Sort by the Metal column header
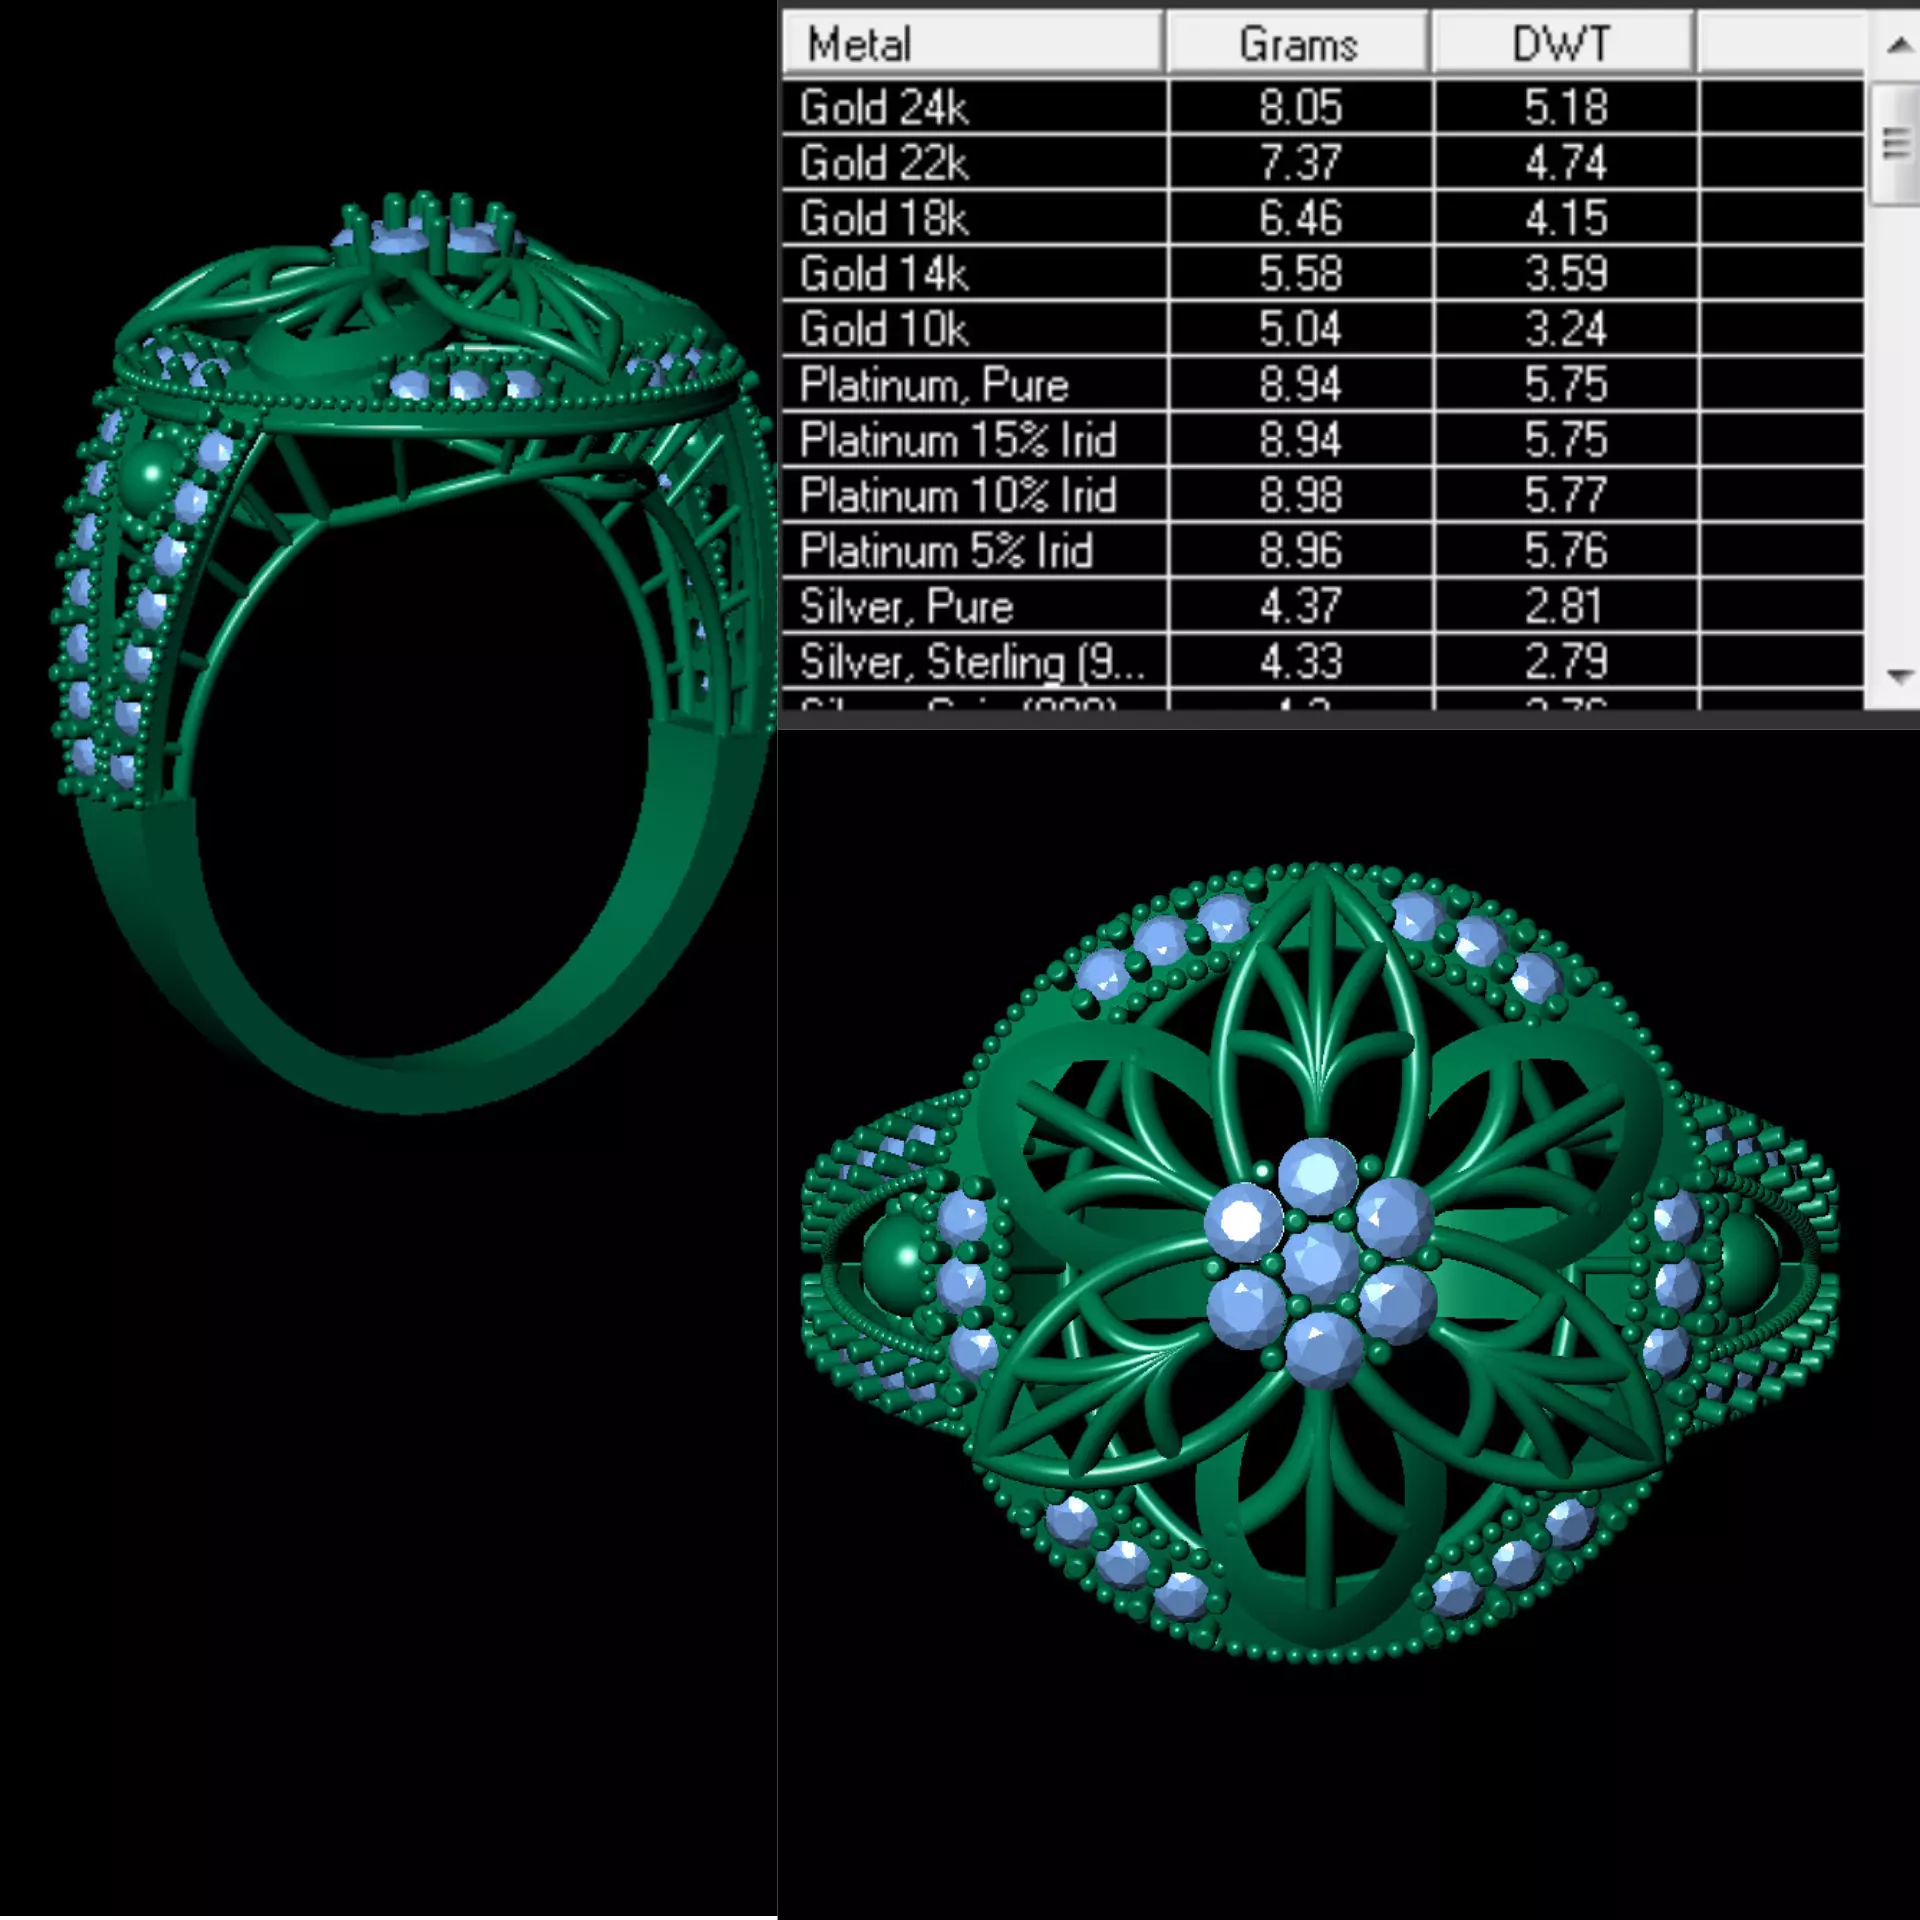Image resolution: width=1920 pixels, height=1920 pixels. 973,43
